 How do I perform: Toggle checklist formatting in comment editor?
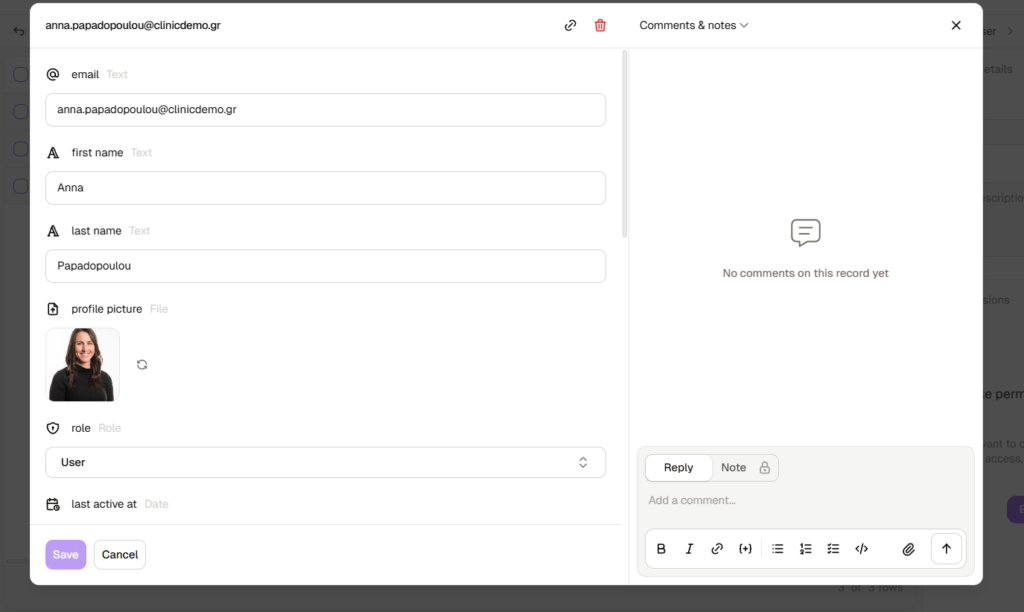pyautogui.click(x=833, y=549)
